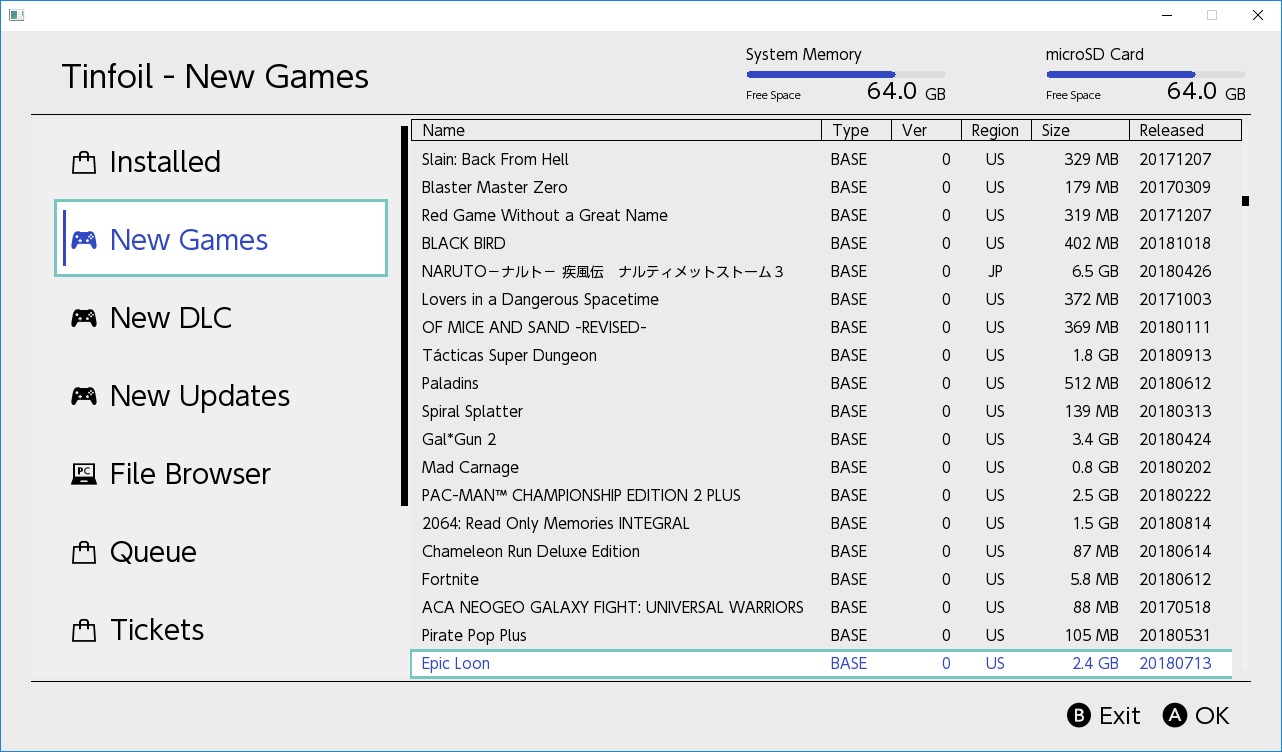This screenshot has height=752, width=1282.
Task: Click the OK label
Action: coord(1212,716)
